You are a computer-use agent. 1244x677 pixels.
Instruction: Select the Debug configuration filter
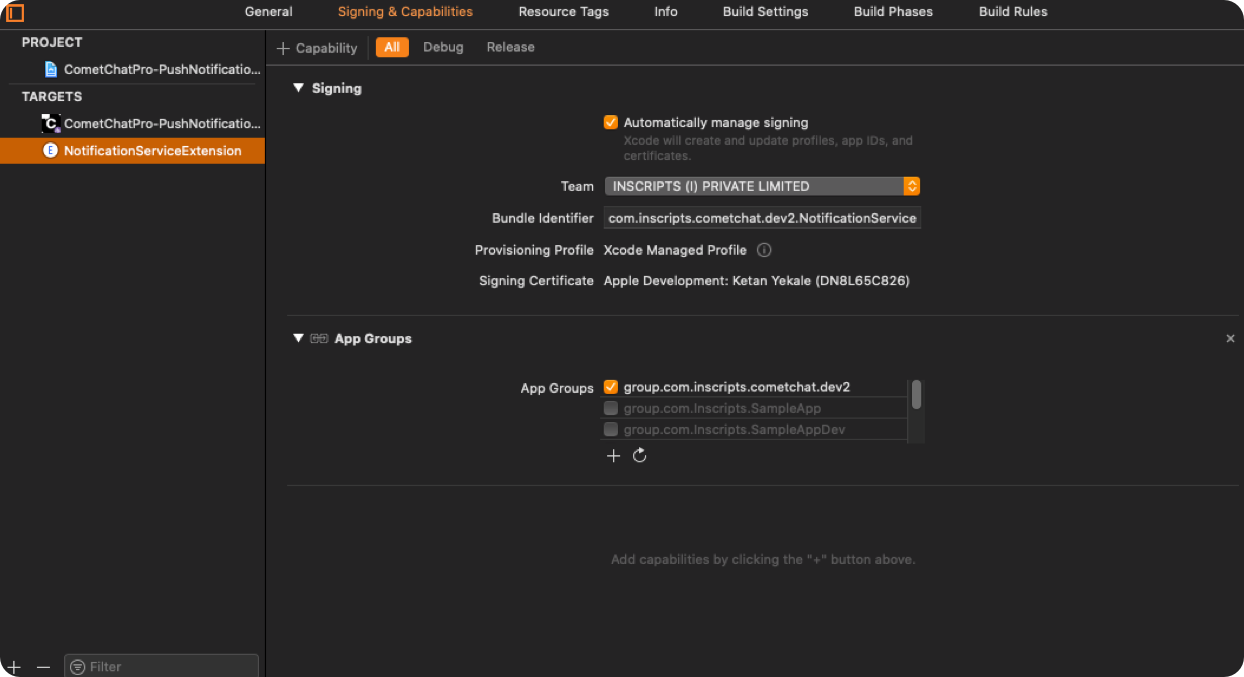tap(443, 47)
